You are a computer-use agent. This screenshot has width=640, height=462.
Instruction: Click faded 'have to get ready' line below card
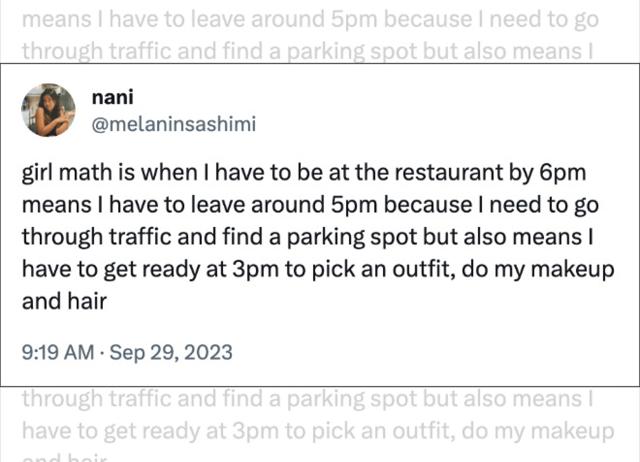pos(318,431)
